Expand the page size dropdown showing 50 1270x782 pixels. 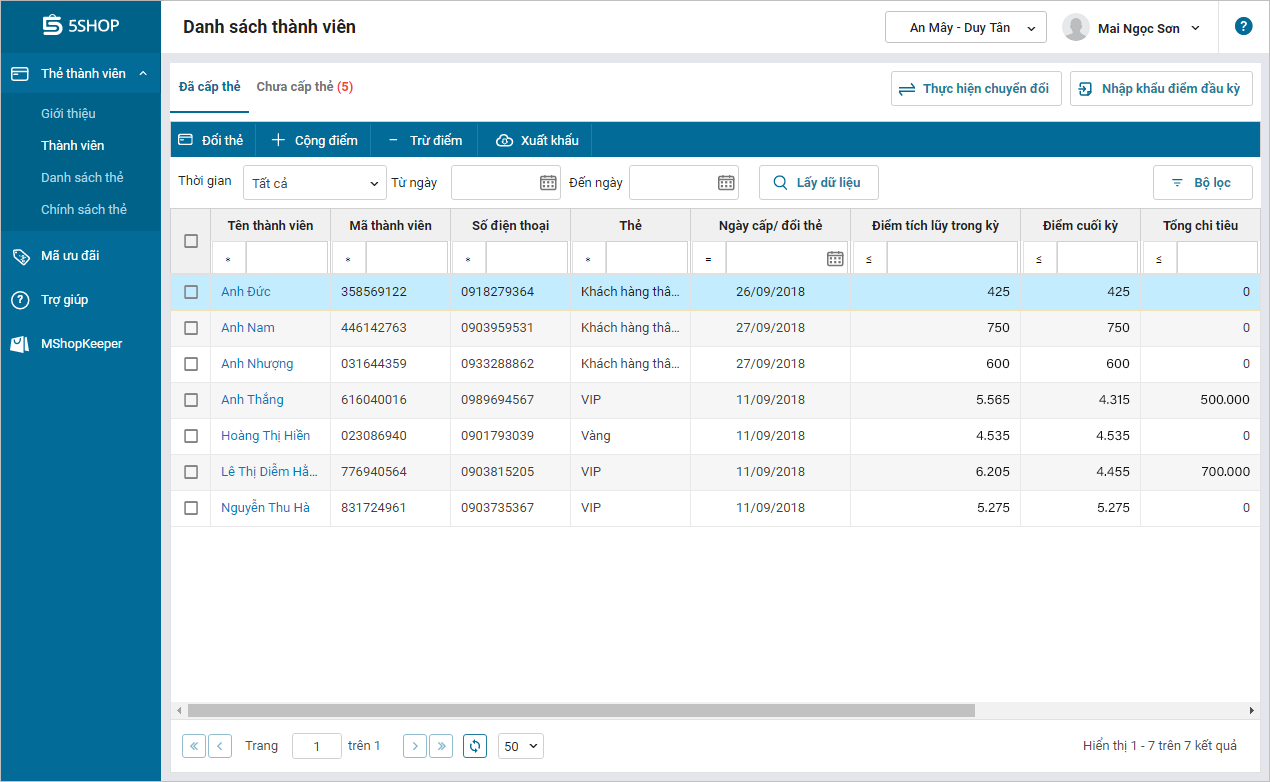[x=520, y=746]
